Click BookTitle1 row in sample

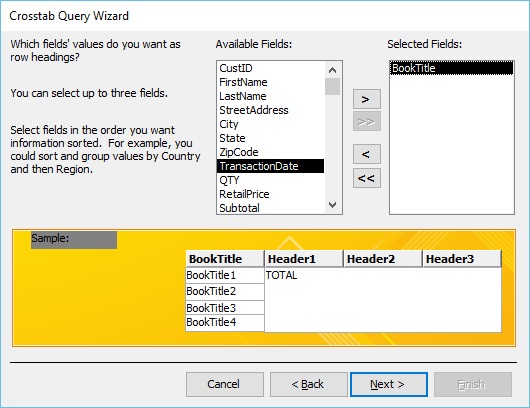[x=225, y=275]
